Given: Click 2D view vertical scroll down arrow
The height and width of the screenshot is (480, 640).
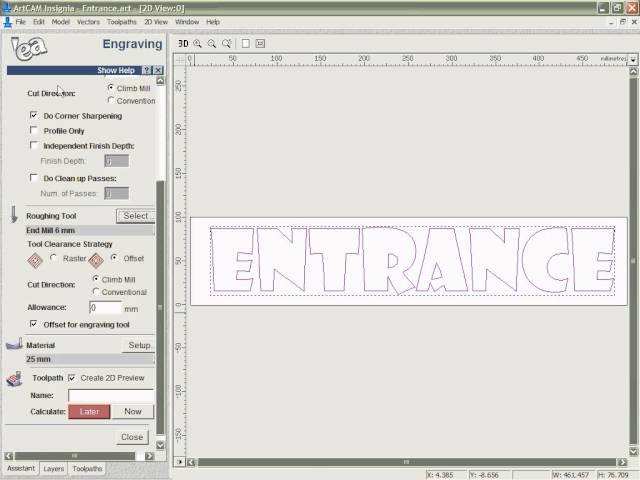Looking at the screenshot, I should tap(633, 451).
